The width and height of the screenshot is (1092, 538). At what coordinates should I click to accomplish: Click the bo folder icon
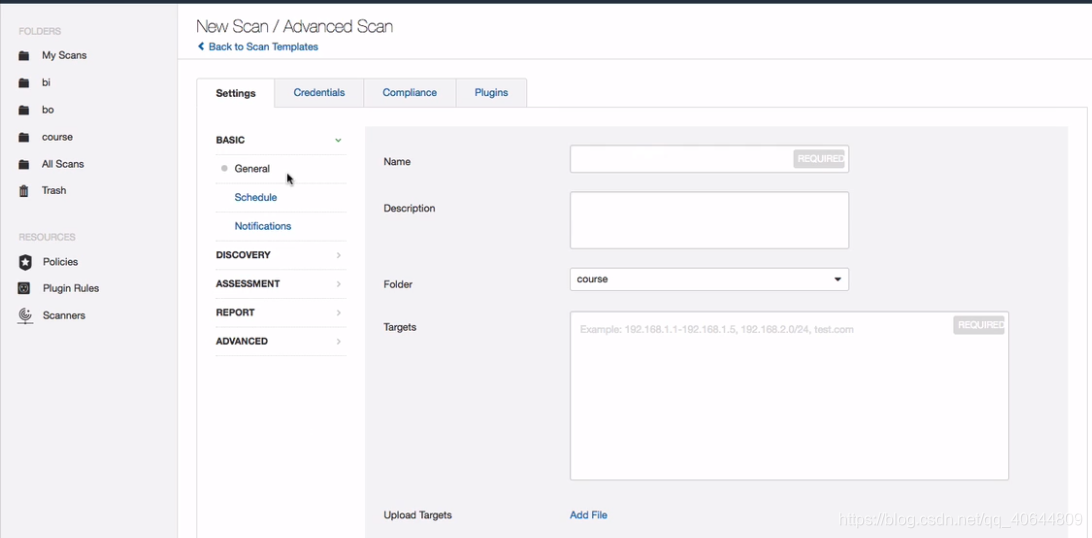pos(24,110)
